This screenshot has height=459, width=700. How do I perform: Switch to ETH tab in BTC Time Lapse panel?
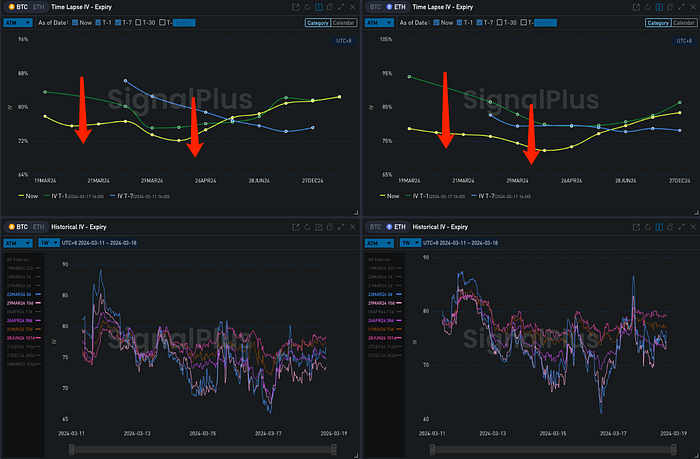point(38,7)
